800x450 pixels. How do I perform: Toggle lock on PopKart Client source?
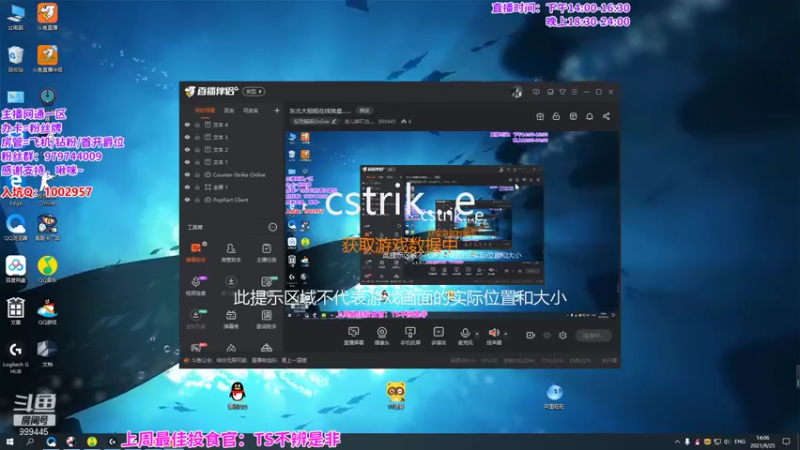(x=197, y=200)
